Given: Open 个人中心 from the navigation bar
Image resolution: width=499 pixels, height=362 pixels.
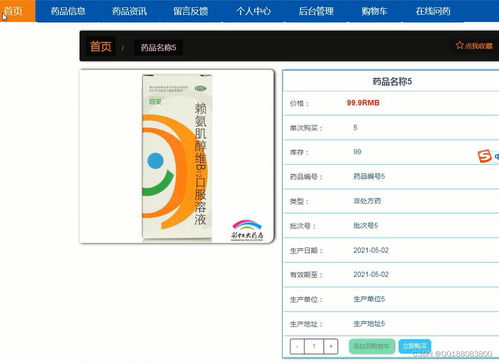Looking at the screenshot, I should [253, 11].
